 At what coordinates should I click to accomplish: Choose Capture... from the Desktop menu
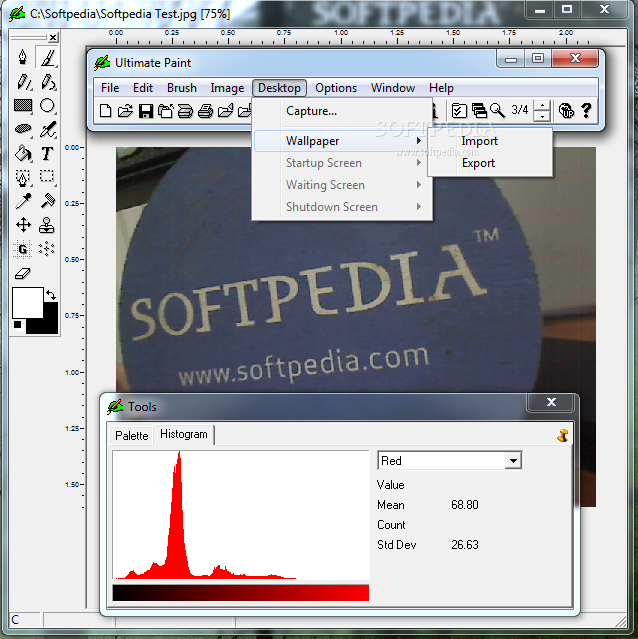point(342,111)
